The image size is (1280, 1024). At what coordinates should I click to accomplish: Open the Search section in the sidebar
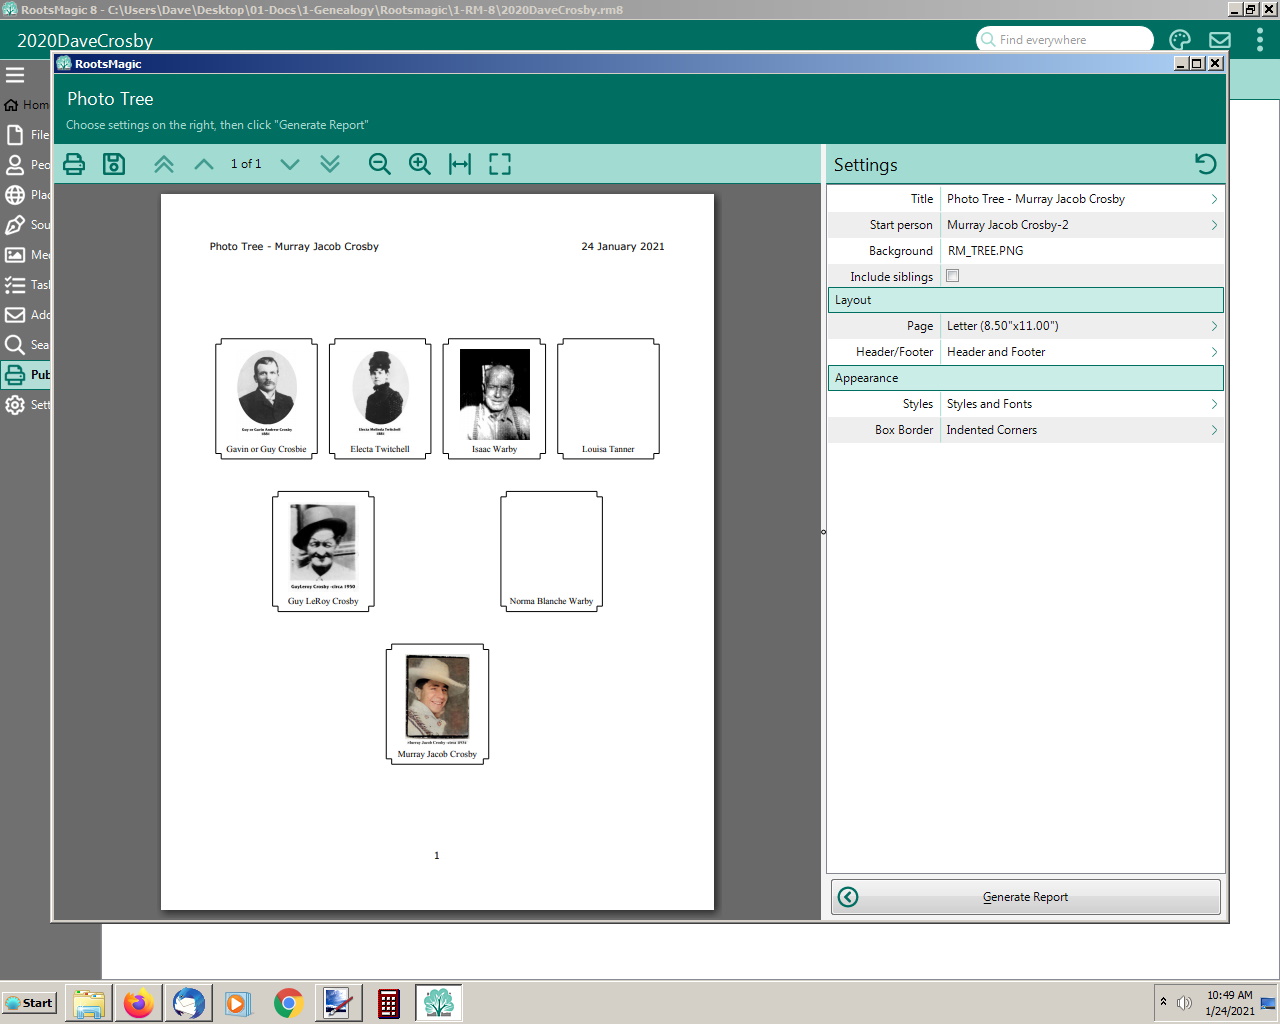pos(26,345)
